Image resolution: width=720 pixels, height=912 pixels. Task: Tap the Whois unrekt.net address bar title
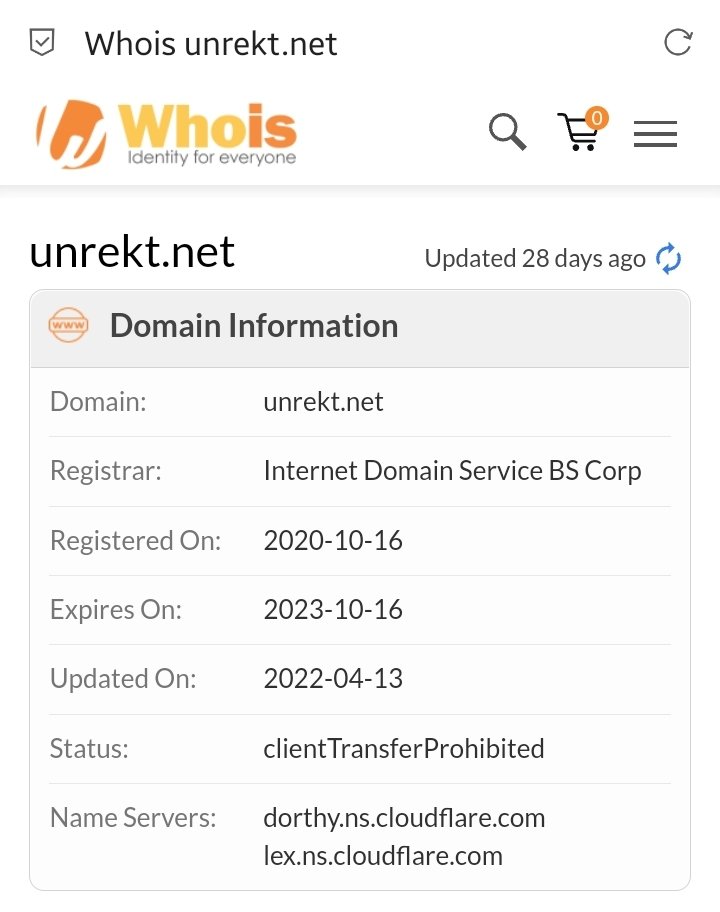pyautogui.click(x=211, y=44)
